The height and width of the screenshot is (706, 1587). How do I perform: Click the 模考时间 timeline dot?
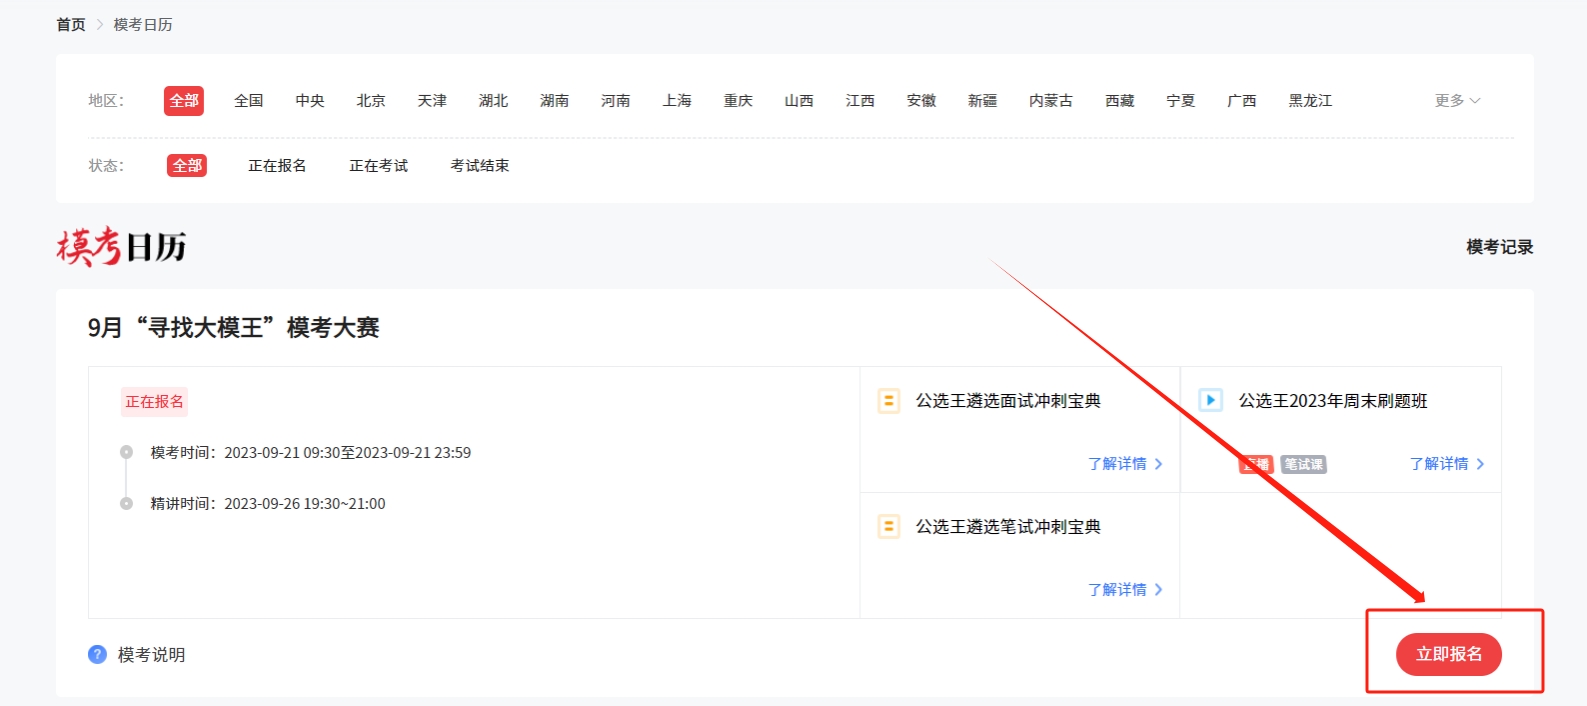click(126, 452)
